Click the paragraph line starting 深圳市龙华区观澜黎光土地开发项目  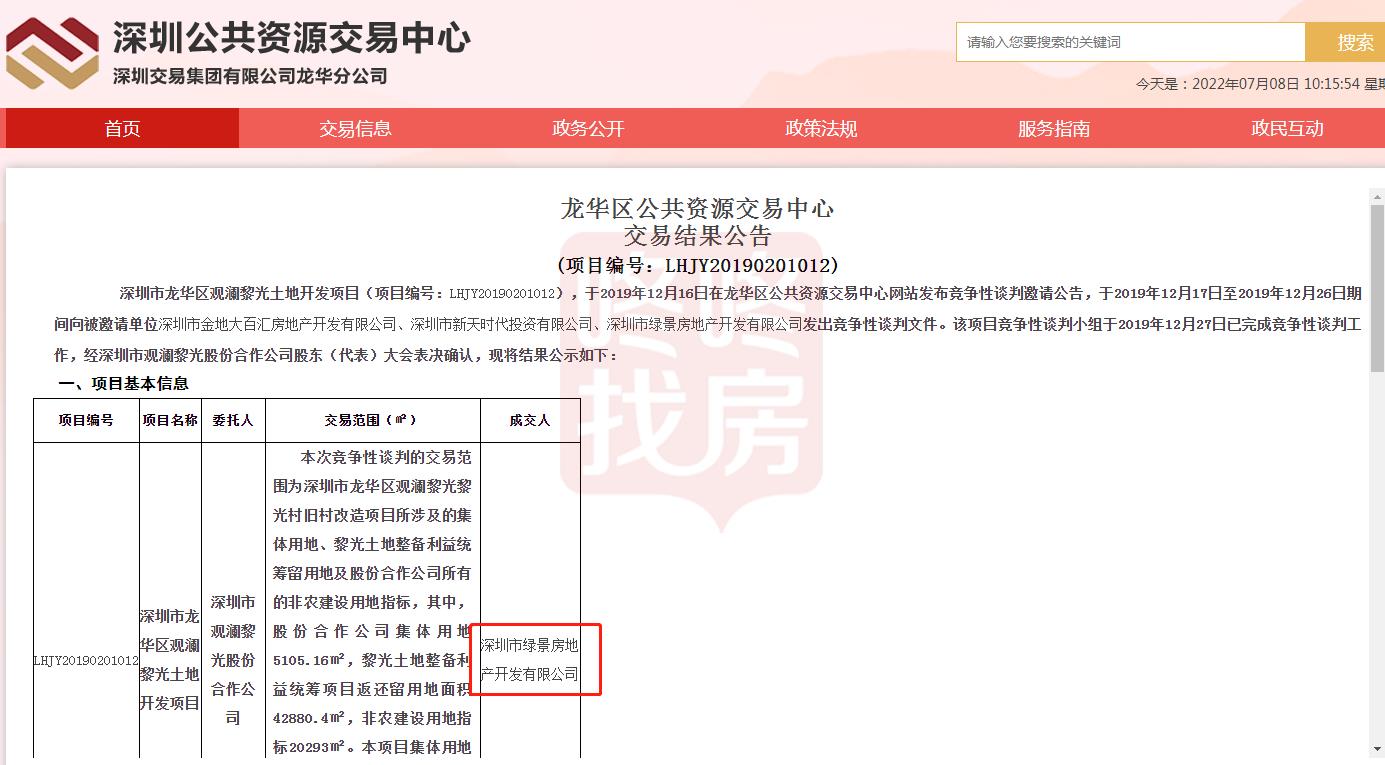(740, 294)
